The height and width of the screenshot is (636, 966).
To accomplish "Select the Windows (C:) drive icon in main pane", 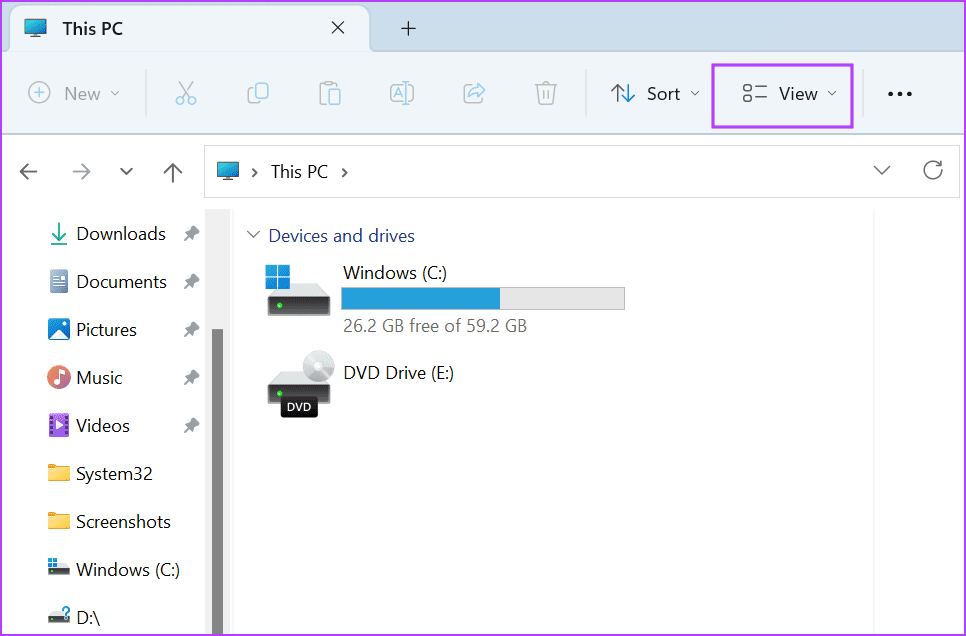I will [x=299, y=290].
